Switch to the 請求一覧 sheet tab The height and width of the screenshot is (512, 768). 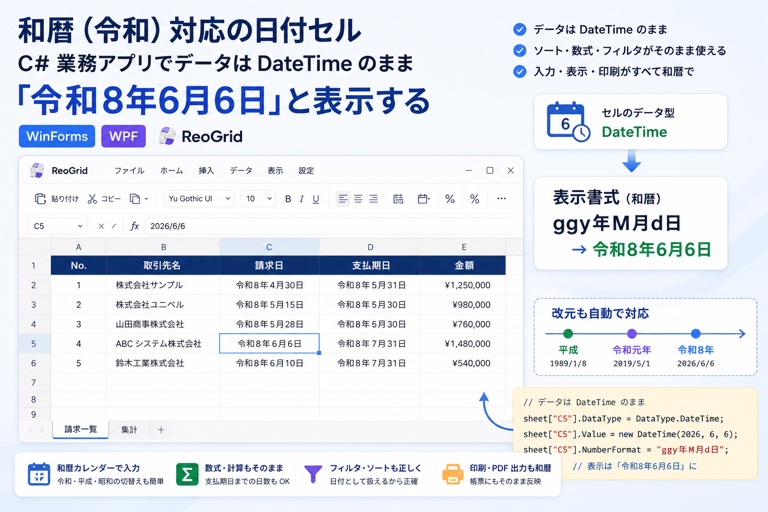[x=80, y=430]
